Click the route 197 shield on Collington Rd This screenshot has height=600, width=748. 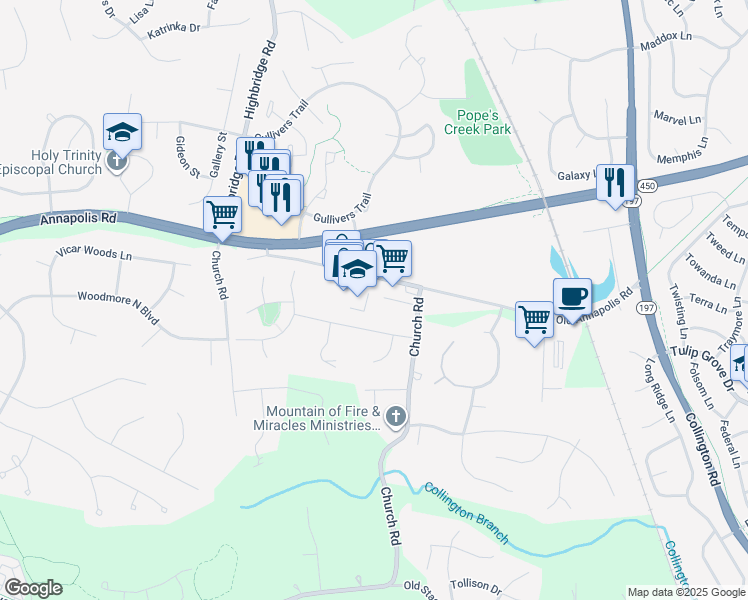[x=646, y=308]
